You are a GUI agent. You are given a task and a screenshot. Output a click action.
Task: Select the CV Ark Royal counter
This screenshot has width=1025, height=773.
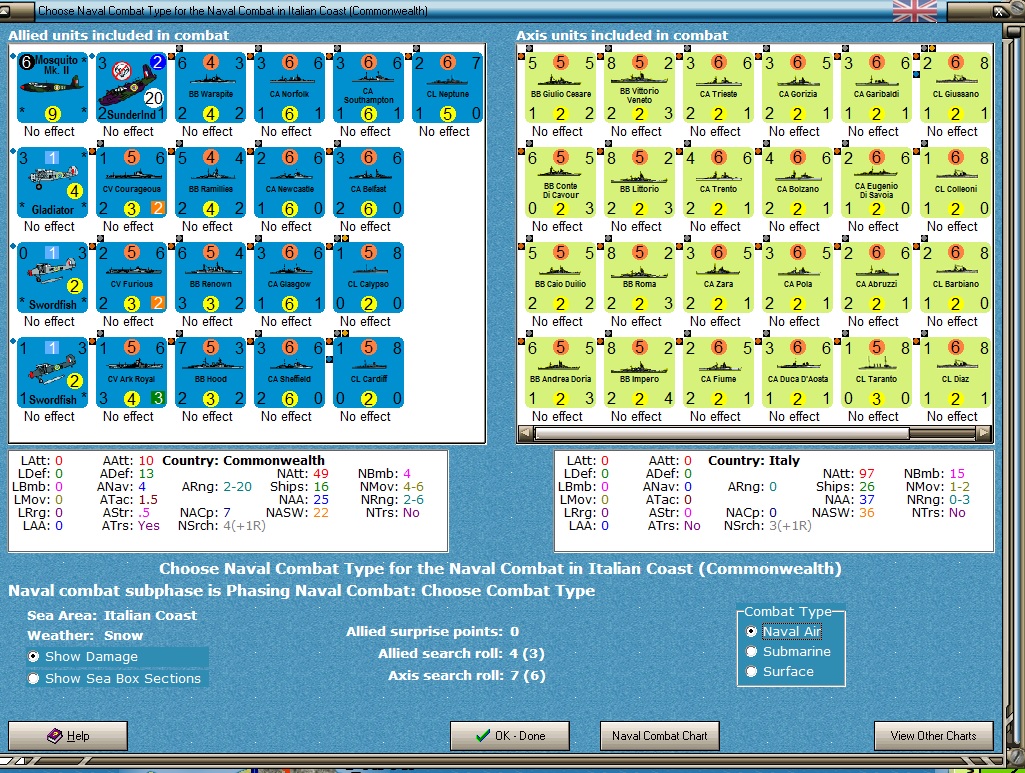click(x=131, y=372)
